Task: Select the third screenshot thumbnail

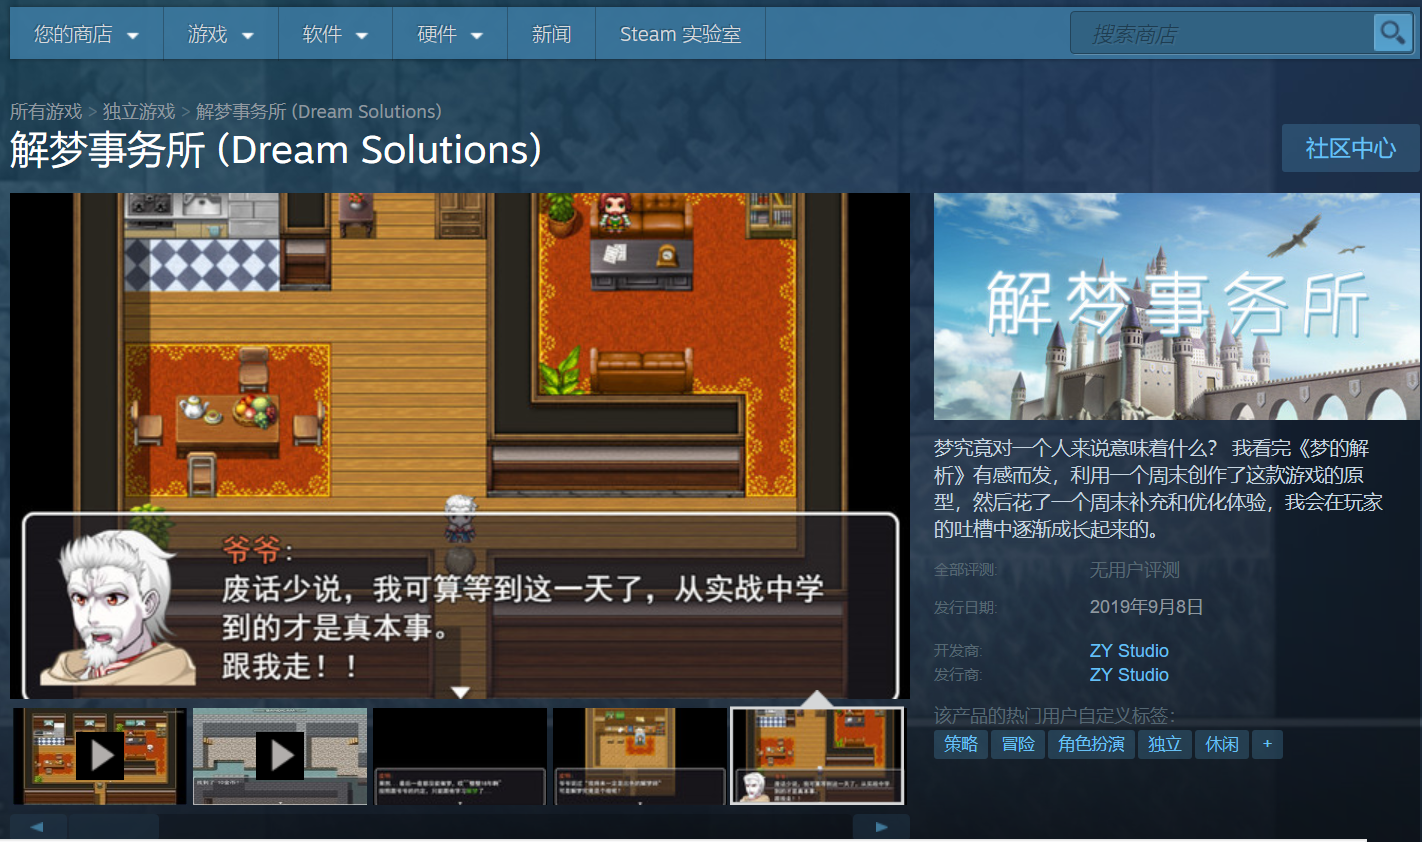Action: point(460,756)
